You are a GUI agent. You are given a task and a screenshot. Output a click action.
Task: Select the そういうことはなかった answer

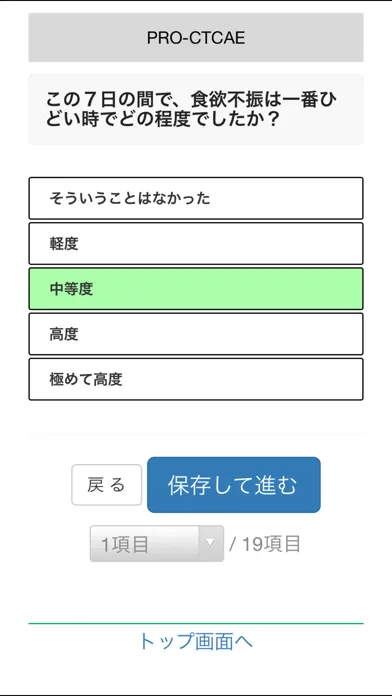point(196,198)
